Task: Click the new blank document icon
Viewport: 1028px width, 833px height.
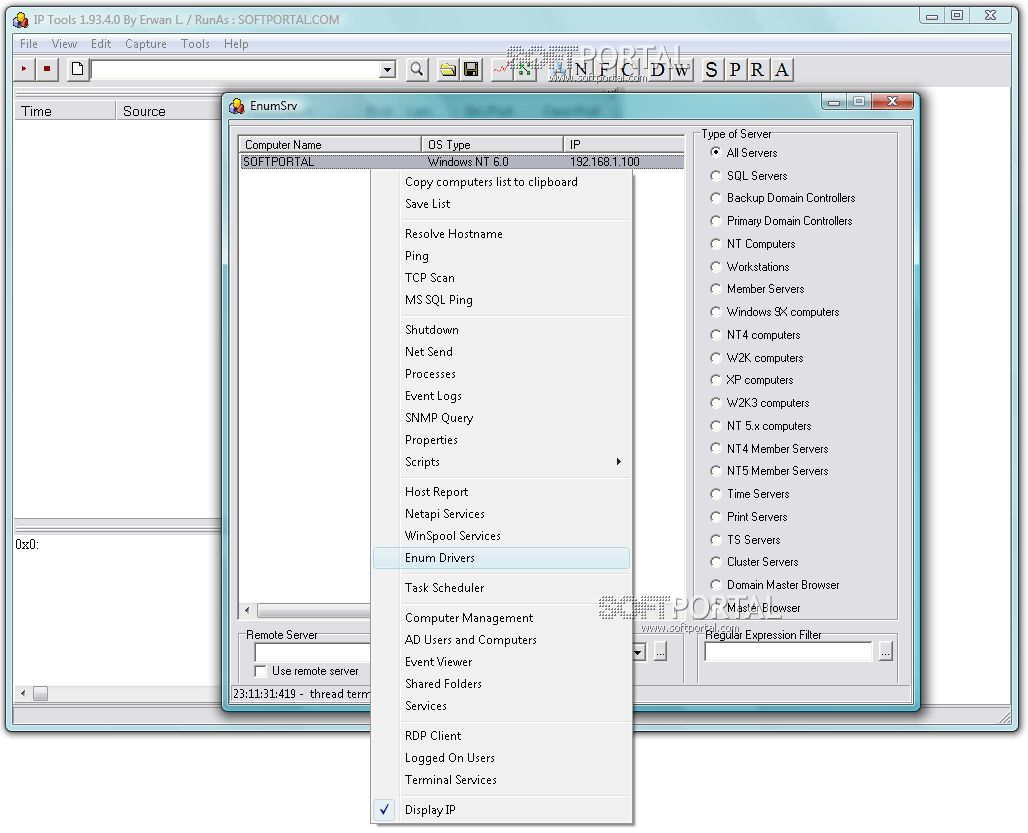Action: (77, 69)
